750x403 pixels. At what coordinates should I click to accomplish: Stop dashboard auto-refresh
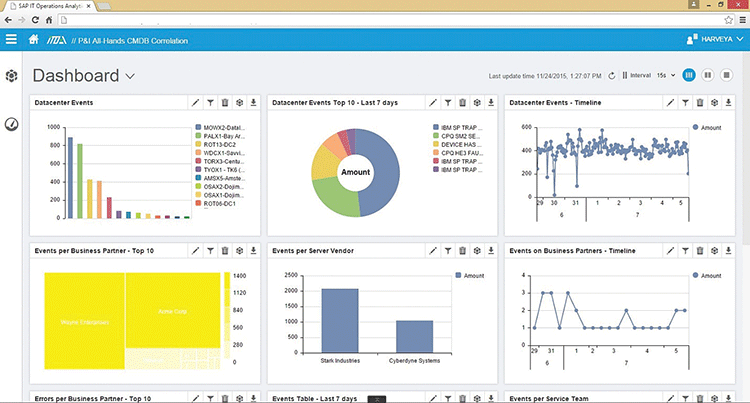click(727, 75)
